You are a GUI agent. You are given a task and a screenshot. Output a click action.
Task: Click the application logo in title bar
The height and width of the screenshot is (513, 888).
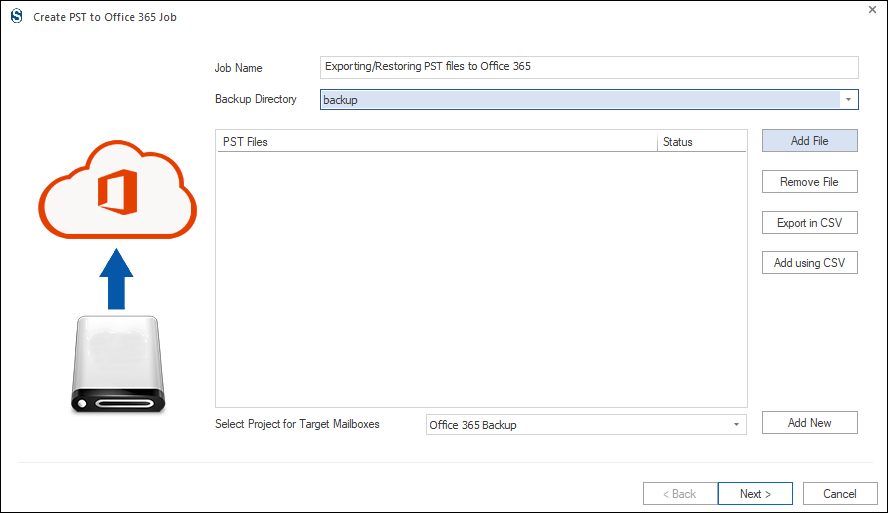(17, 16)
